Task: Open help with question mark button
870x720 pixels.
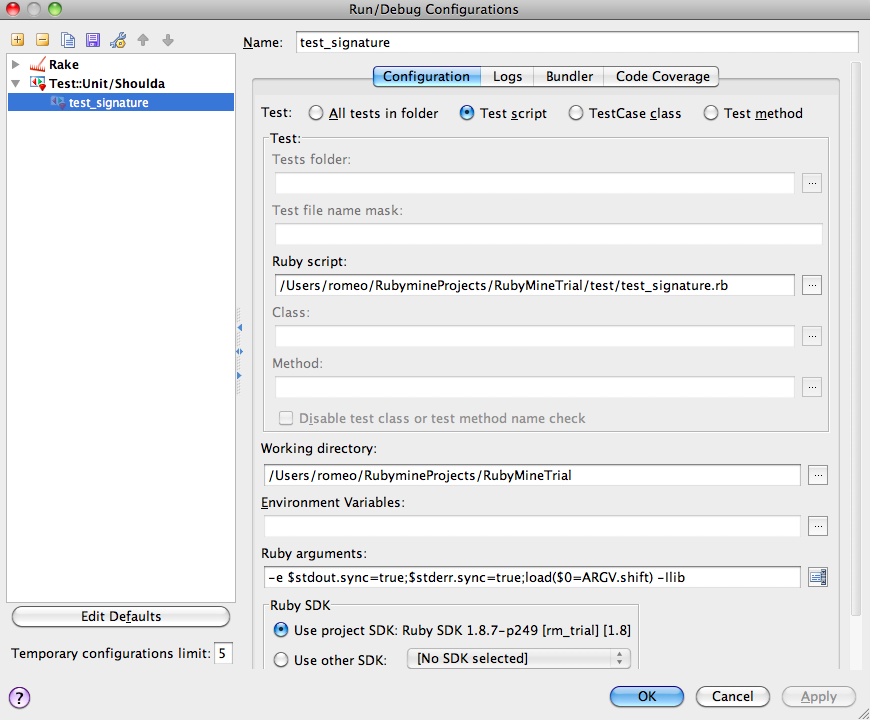Action: (19, 698)
